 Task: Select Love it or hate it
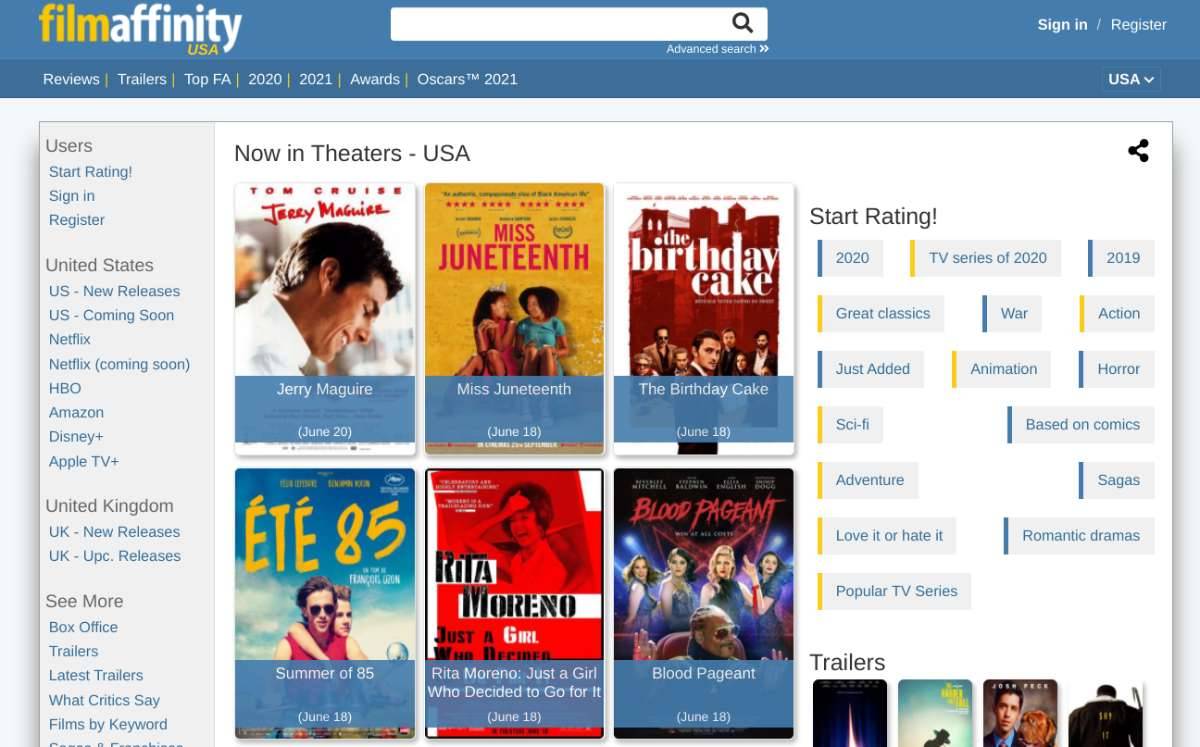click(x=888, y=535)
